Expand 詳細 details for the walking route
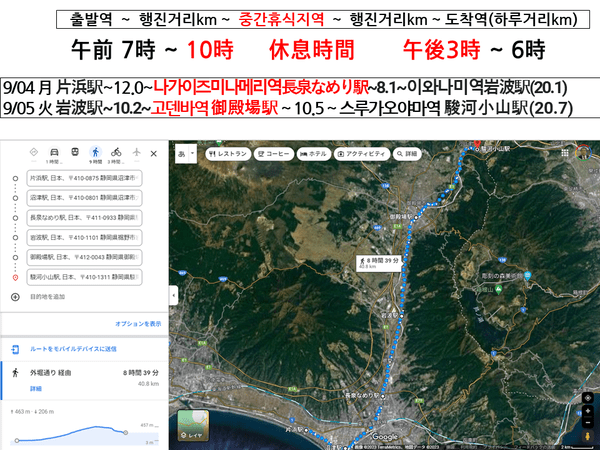 pyautogui.click(x=35, y=388)
